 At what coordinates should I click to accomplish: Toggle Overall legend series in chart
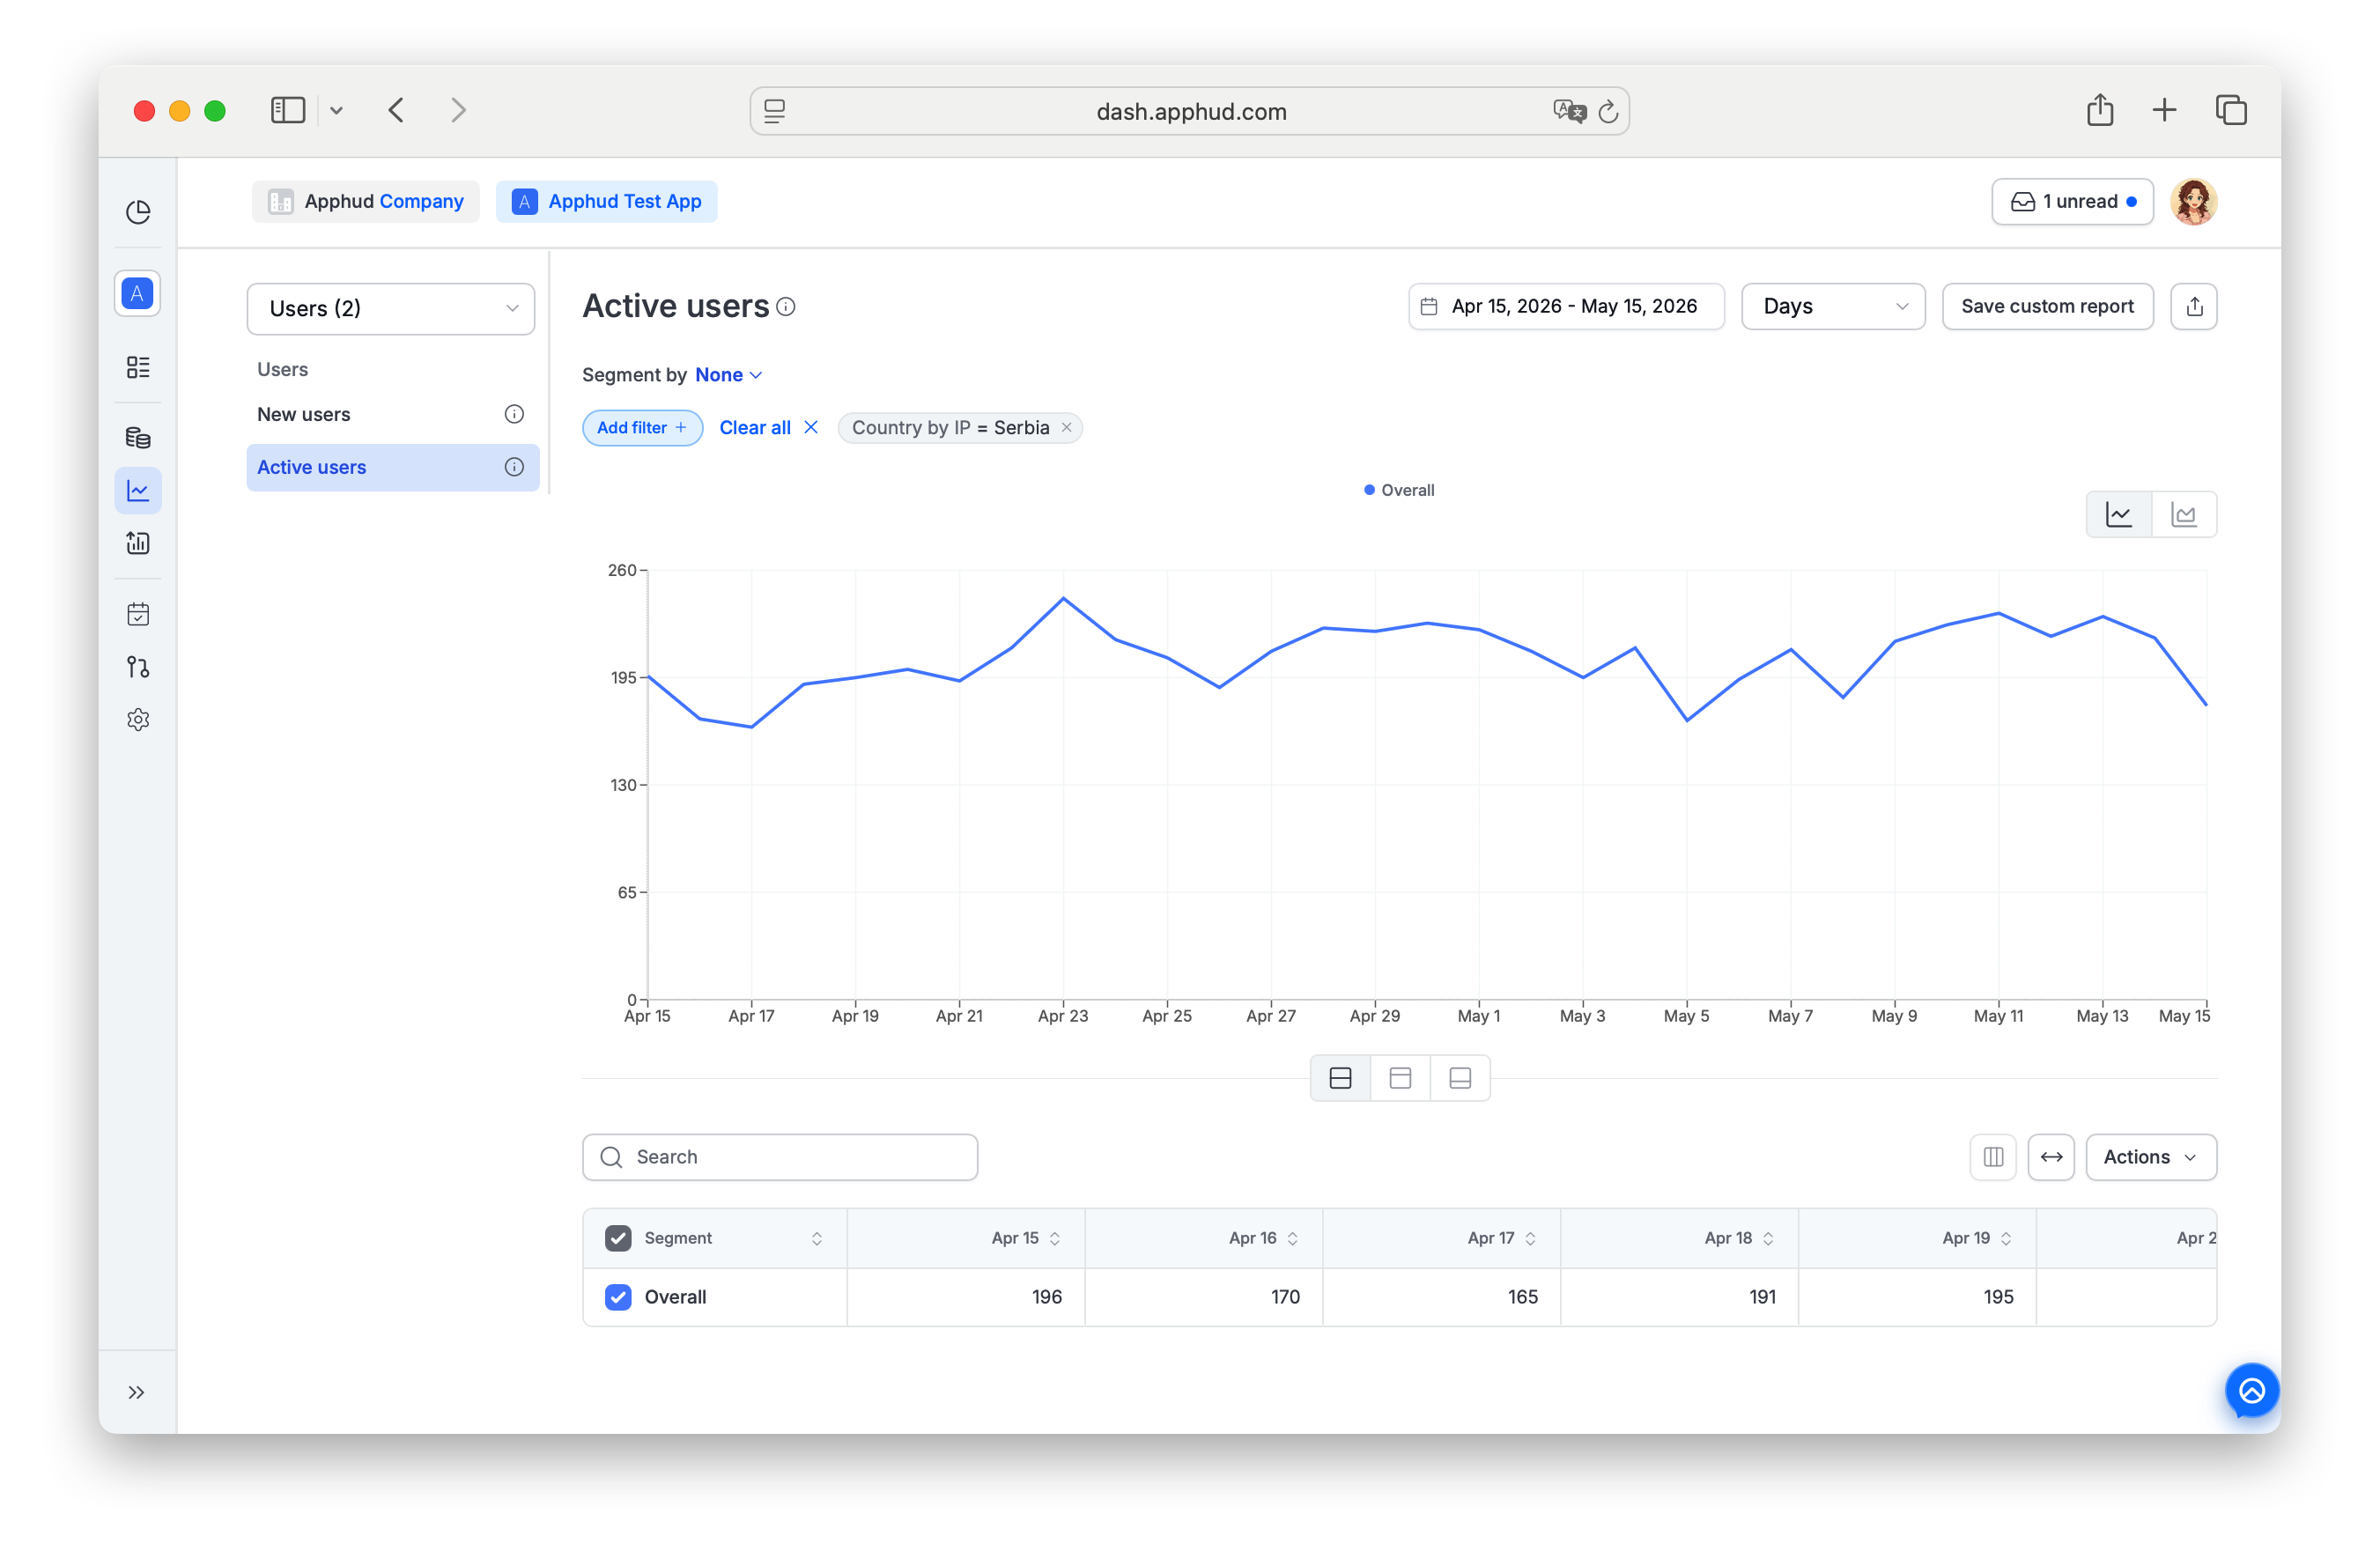point(1399,490)
